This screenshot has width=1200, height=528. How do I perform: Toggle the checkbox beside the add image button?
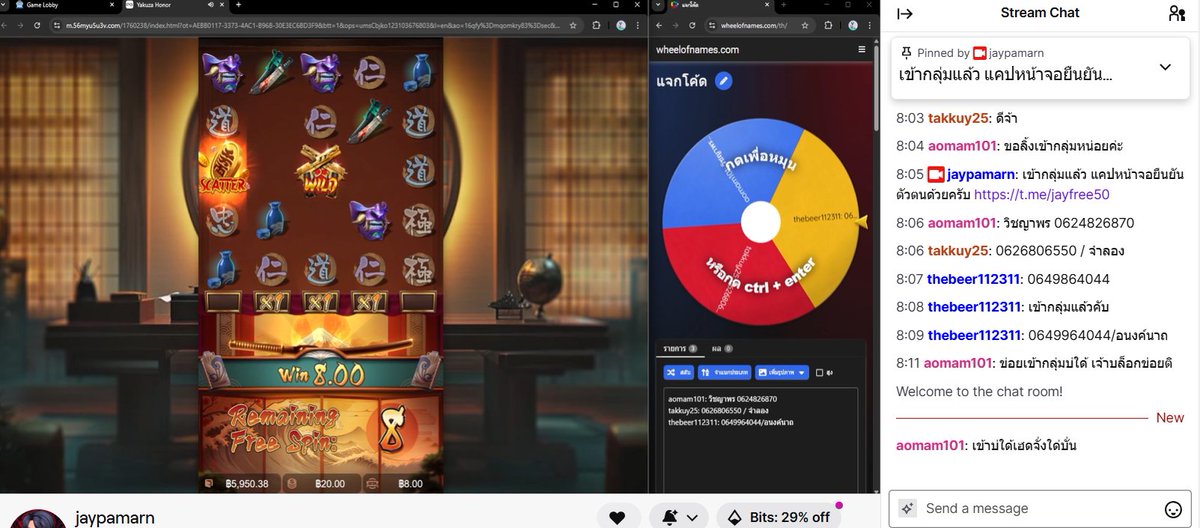point(819,372)
